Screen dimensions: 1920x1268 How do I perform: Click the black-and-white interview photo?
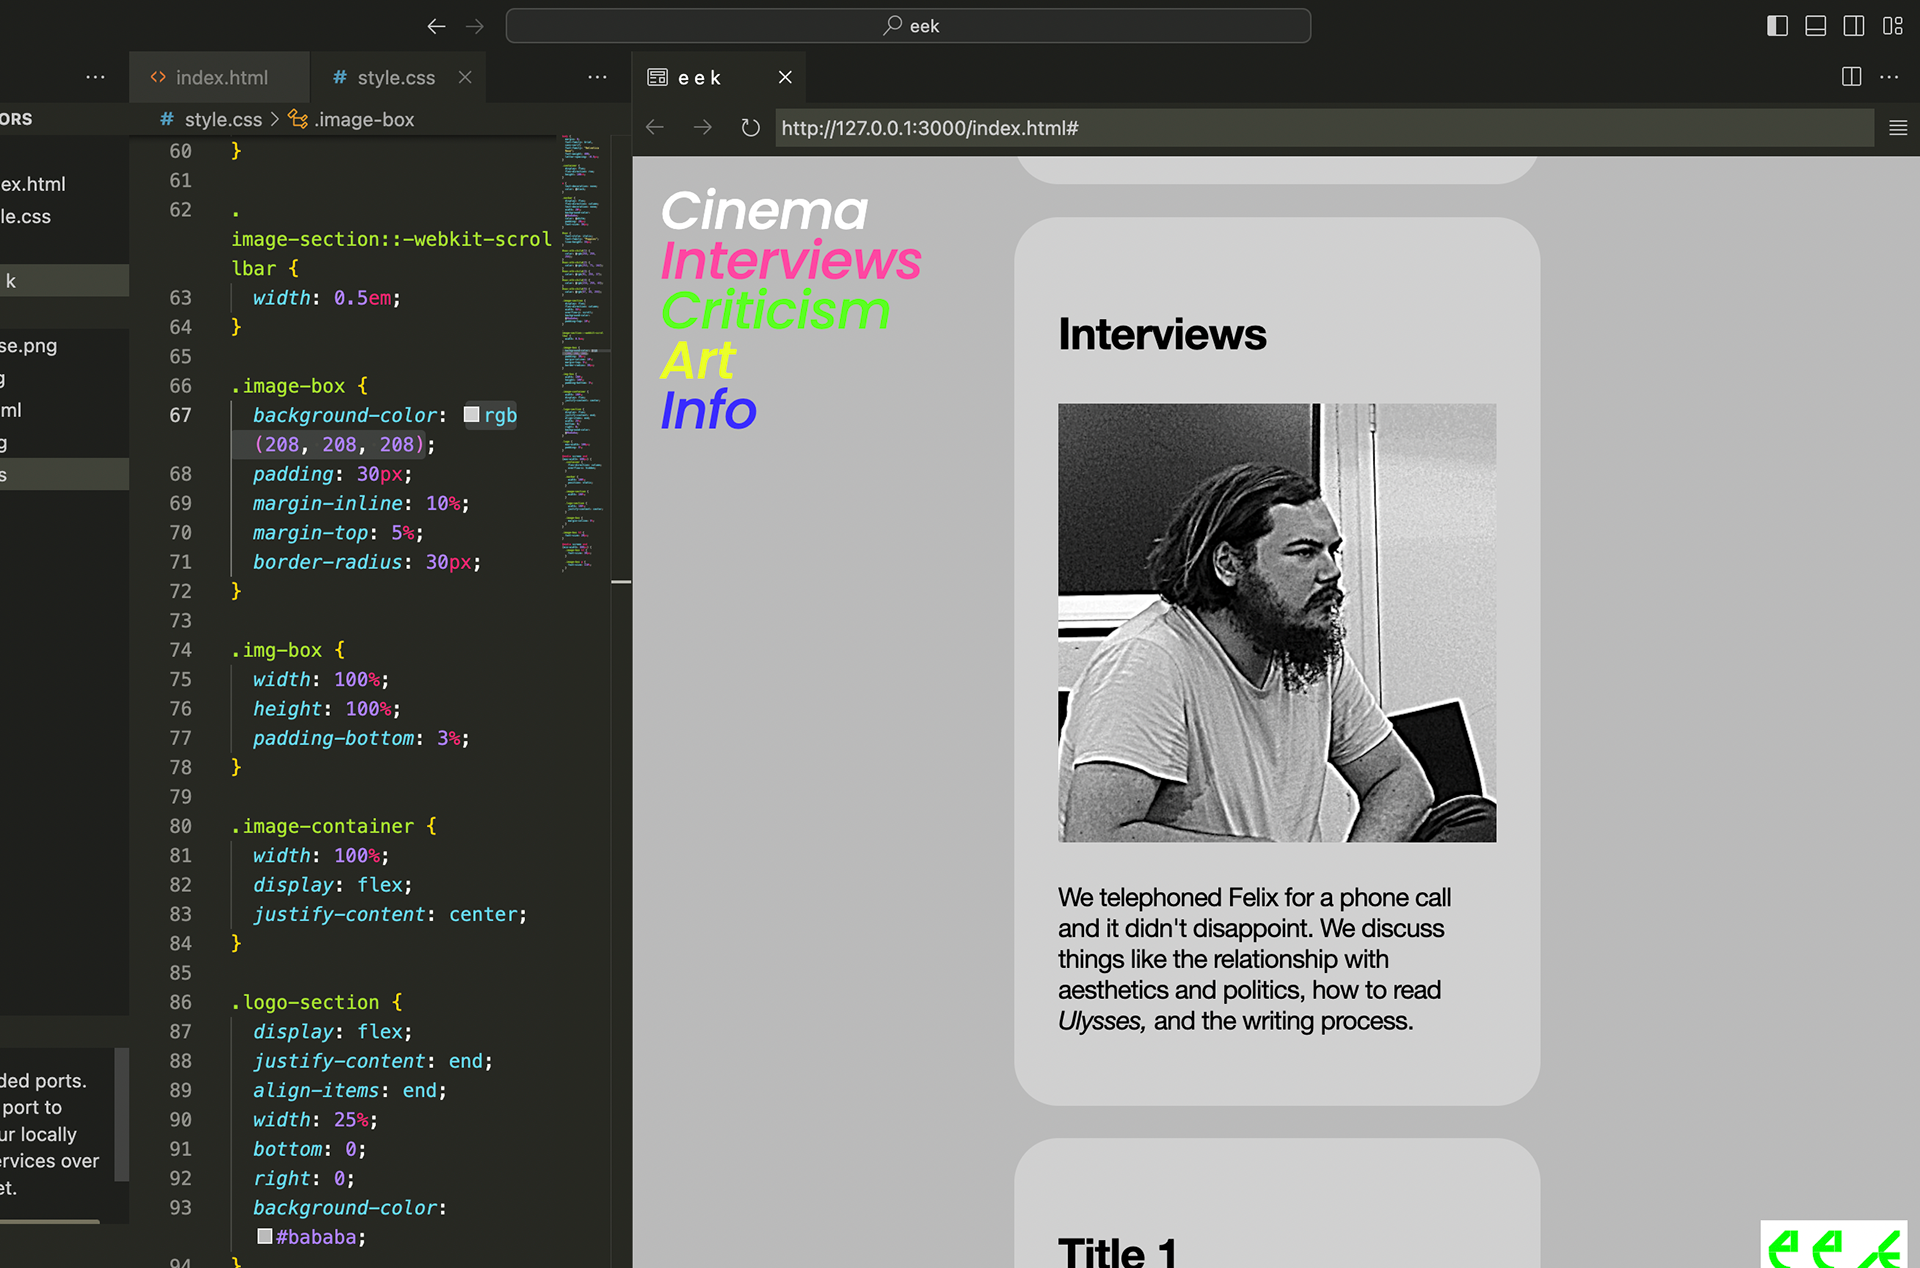pyautogui.click(x=1277, y=622)
